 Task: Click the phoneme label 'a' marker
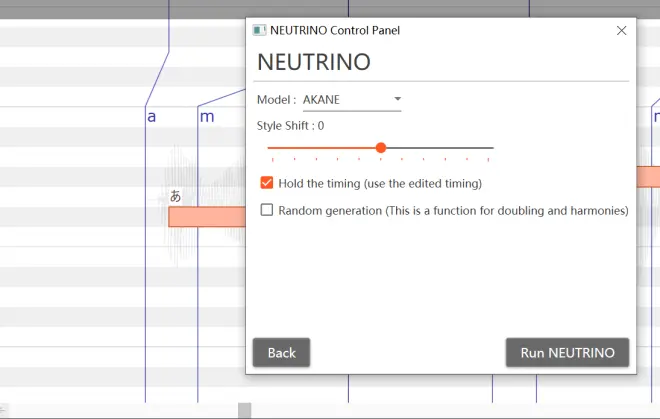pos(152,116)
